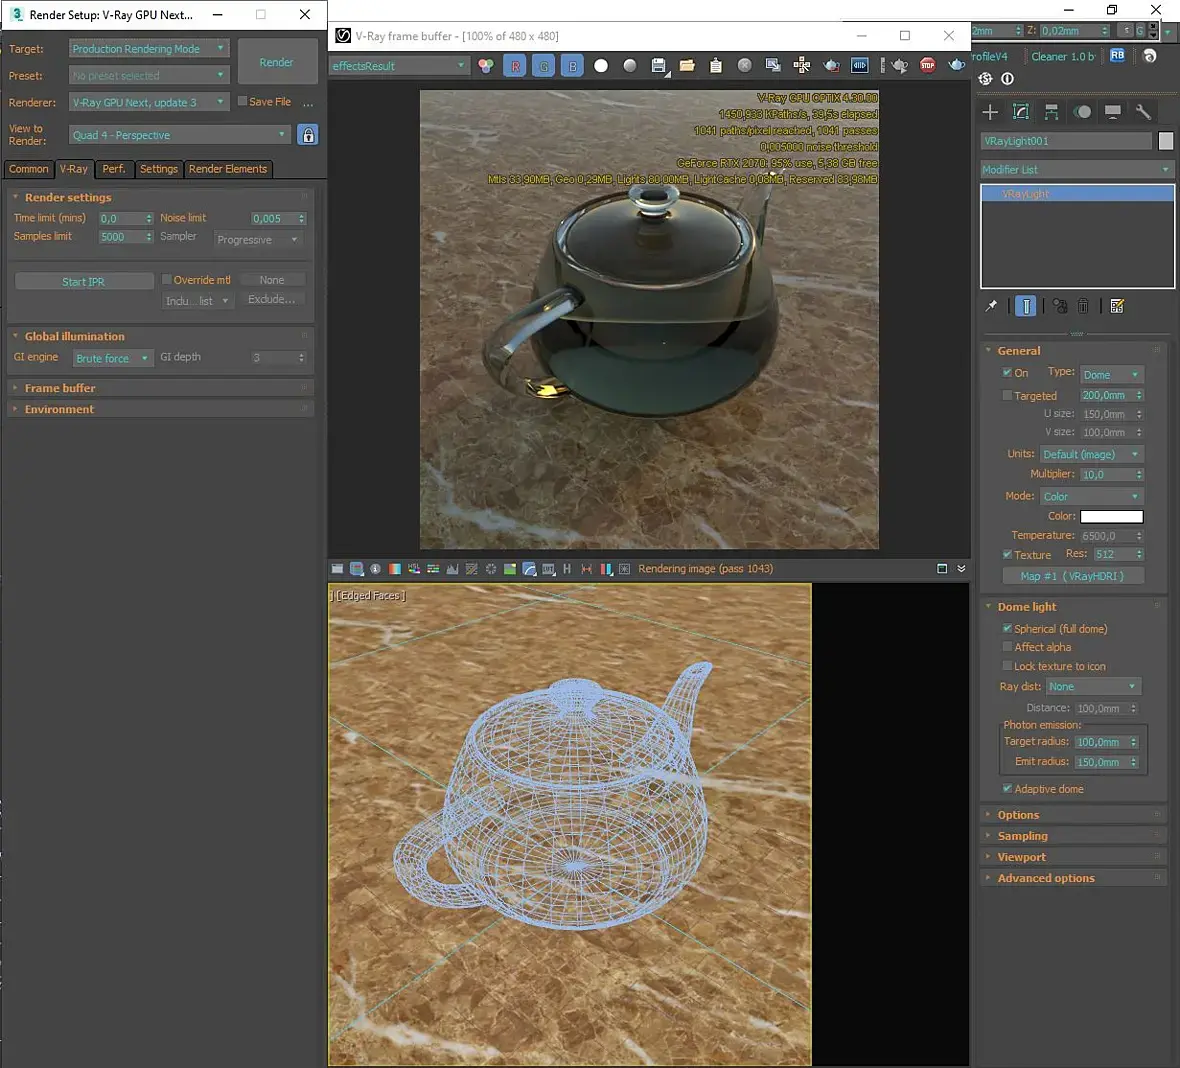Click the pin stack icon

click(991, 307)
